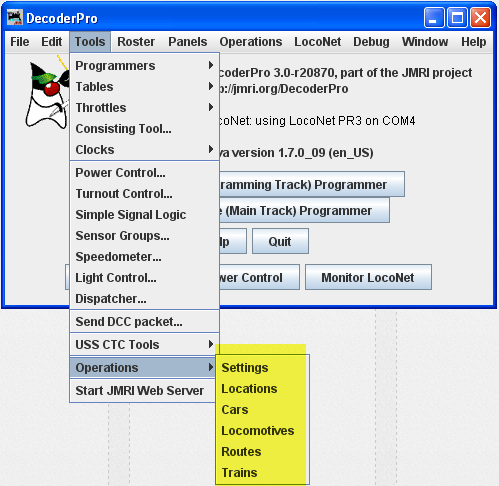Click the Power Control button in main window
Image resolution: width=499 pixels, height=486 pixels.
(259, 277)
